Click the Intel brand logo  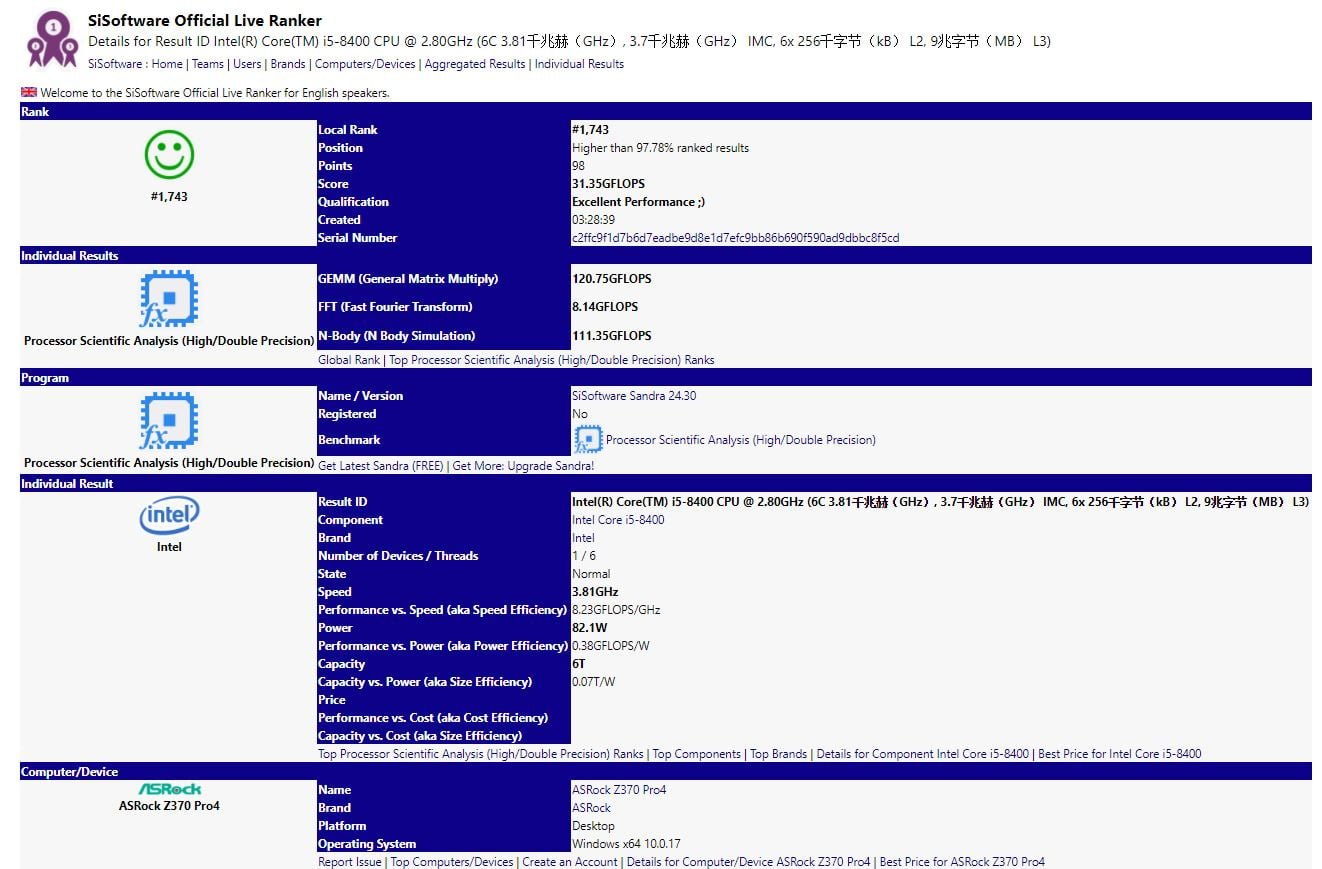point(169,516)
